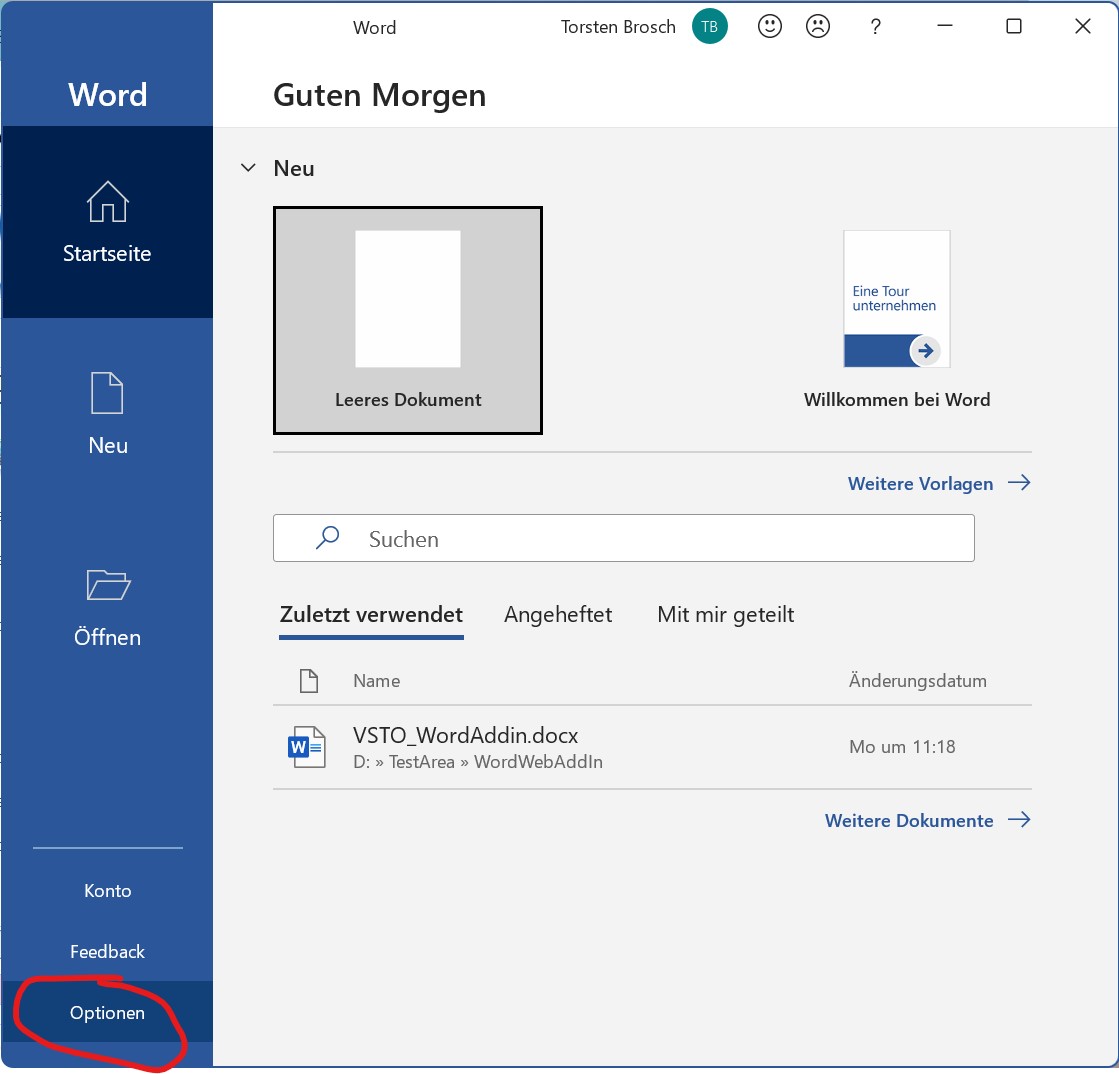Collapse the Neu section chevron

point(248,168)
